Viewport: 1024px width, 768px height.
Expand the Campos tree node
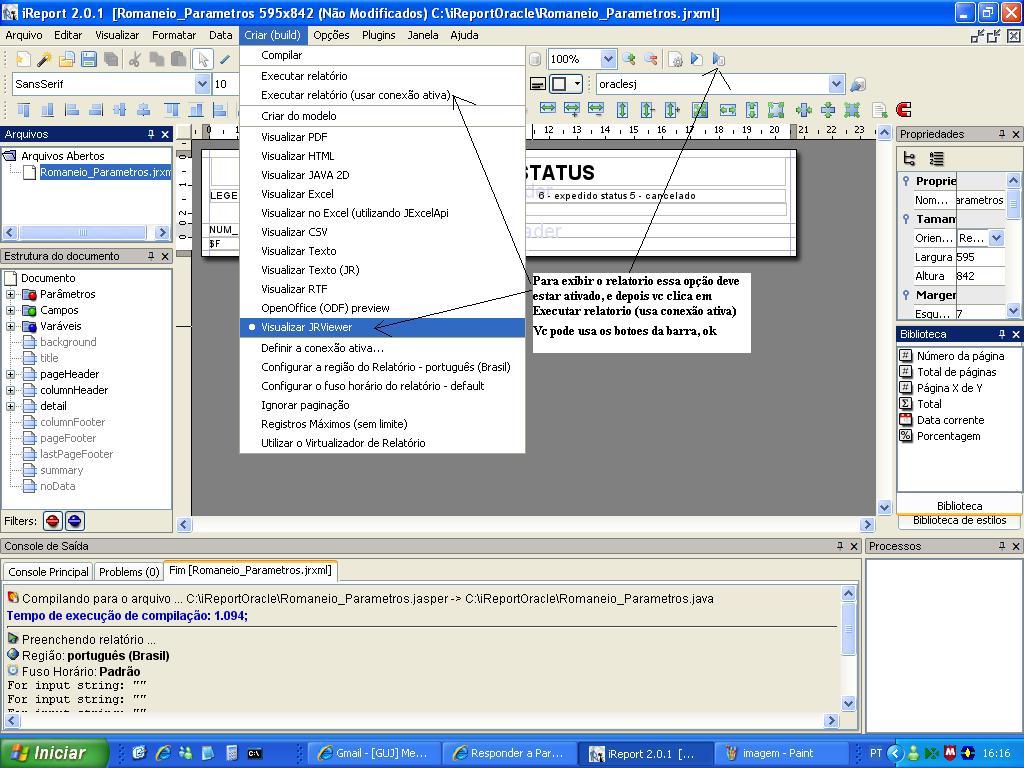coord(10,310)
